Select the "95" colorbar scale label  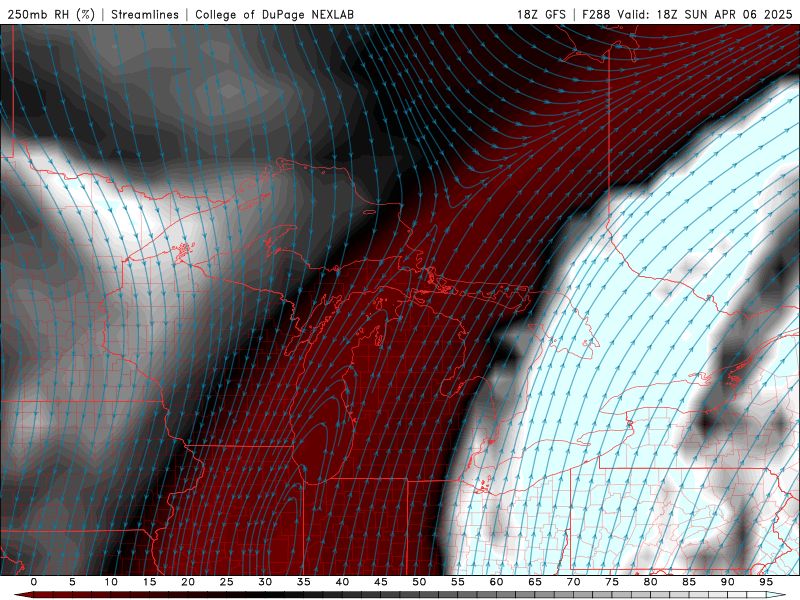tap(766, 582)
